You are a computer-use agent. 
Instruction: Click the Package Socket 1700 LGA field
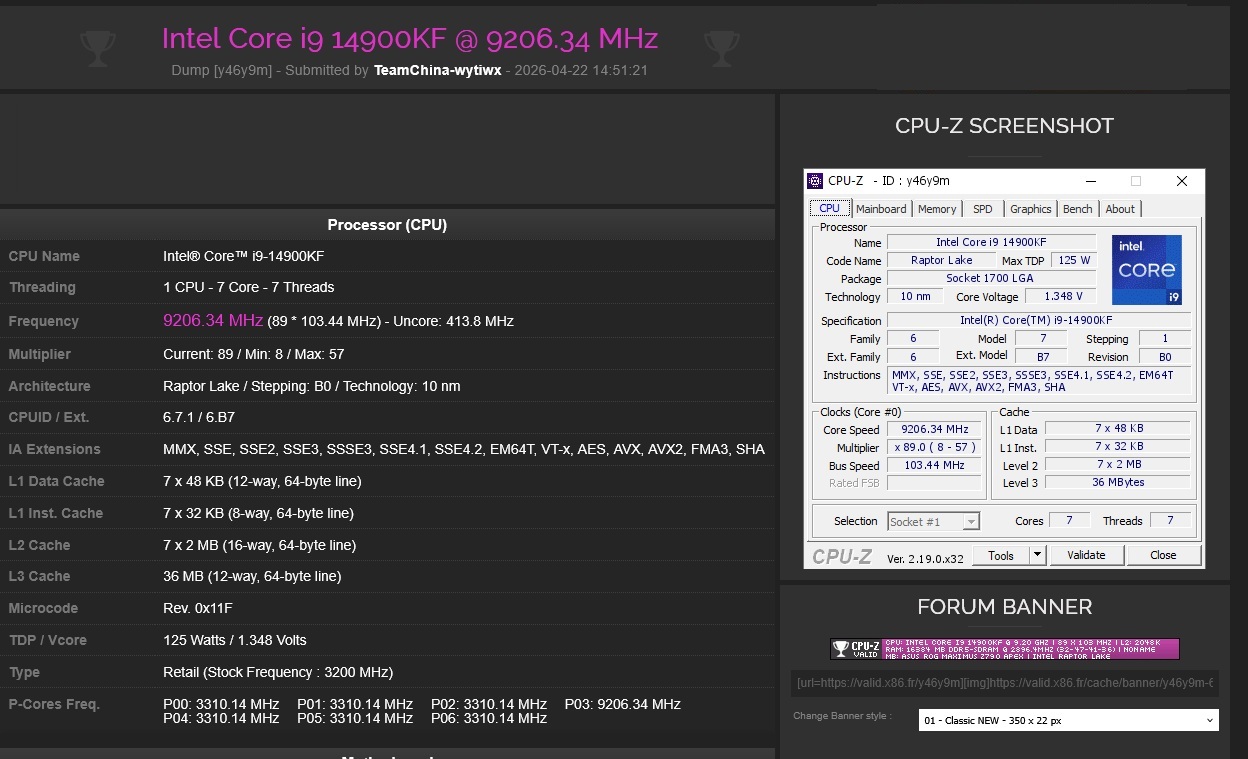pyautogui.click(x=991, y=278)
